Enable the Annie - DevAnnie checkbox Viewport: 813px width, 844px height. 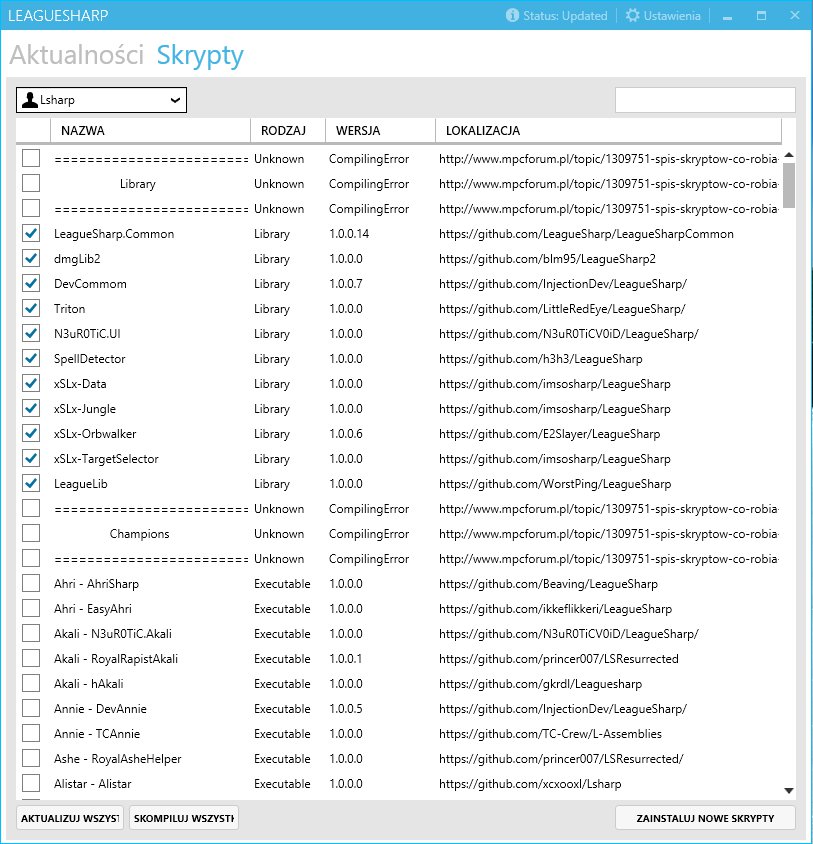coord(31,709)
